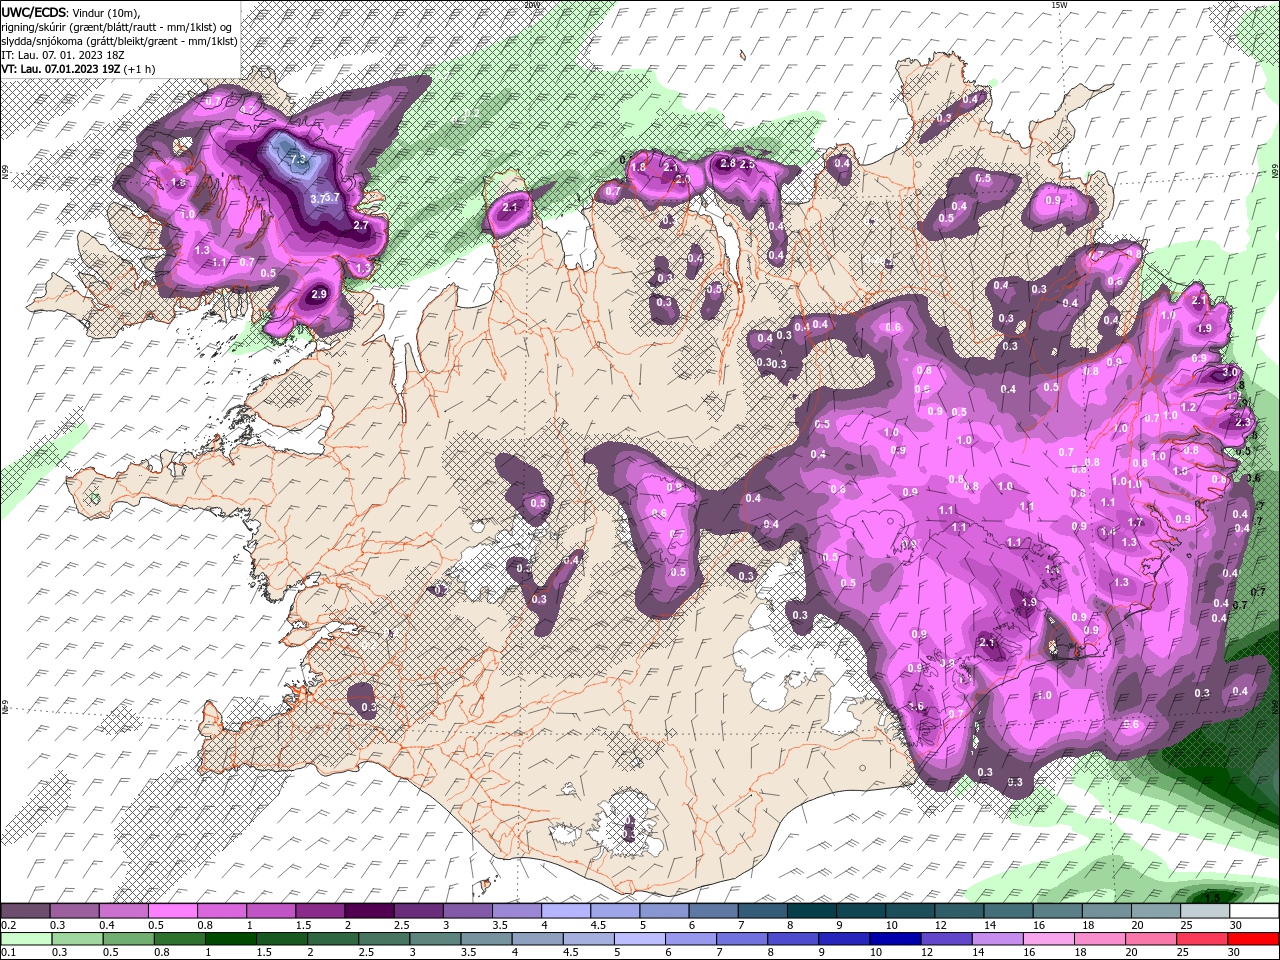Image resolution: width=1280 pixels, height=960 pixels.
Task: Click the pale green 0.1 swatch in lower legend
Action: pos(26,939)
